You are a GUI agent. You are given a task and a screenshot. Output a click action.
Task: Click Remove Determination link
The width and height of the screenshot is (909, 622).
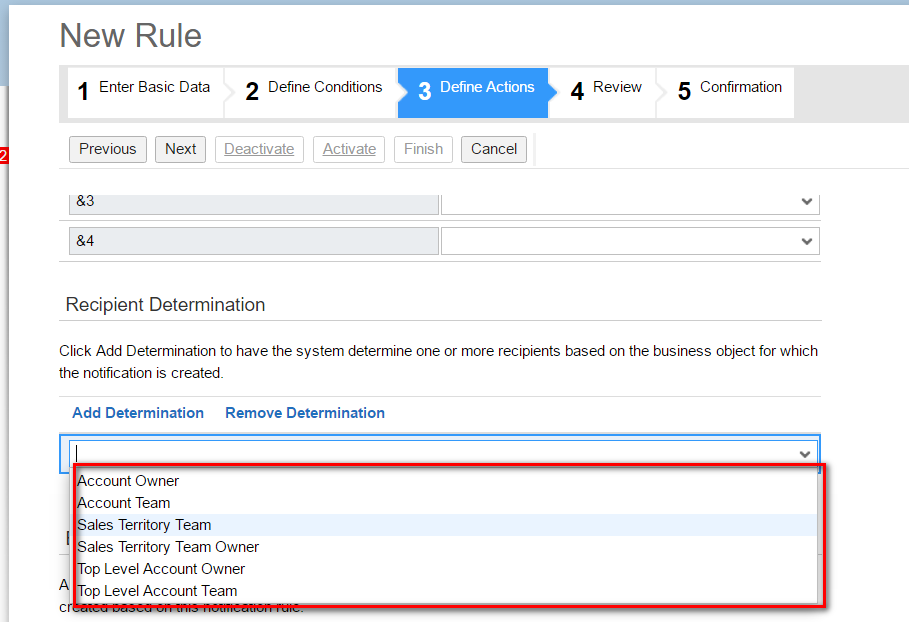click(x=305, y=413)
